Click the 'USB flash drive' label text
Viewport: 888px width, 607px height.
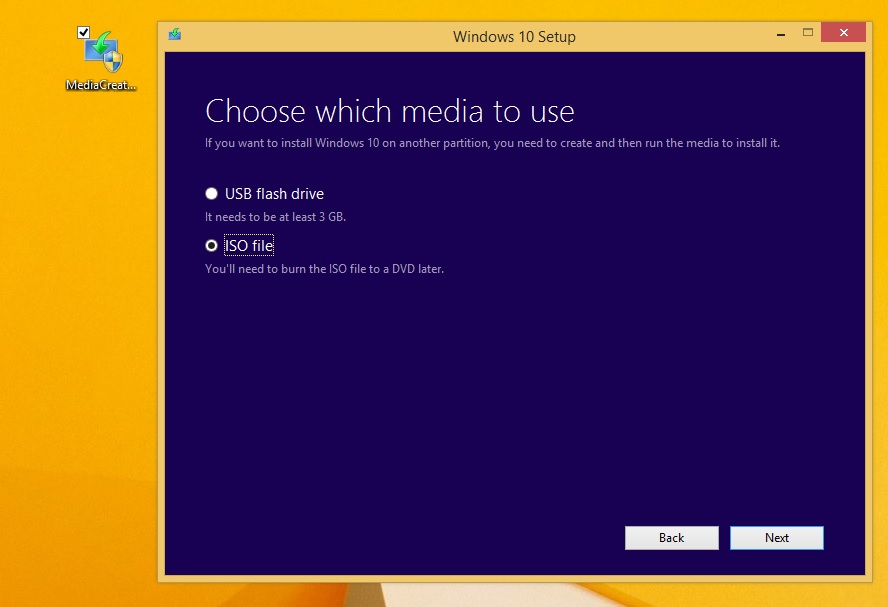click(274, 194)
